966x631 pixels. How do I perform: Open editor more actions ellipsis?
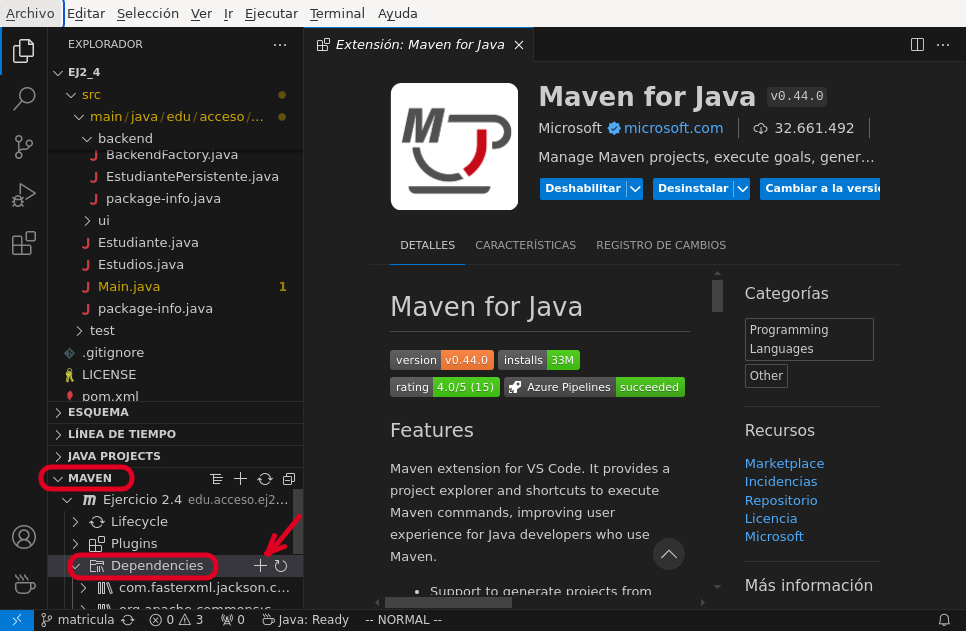tap(943, 44)
